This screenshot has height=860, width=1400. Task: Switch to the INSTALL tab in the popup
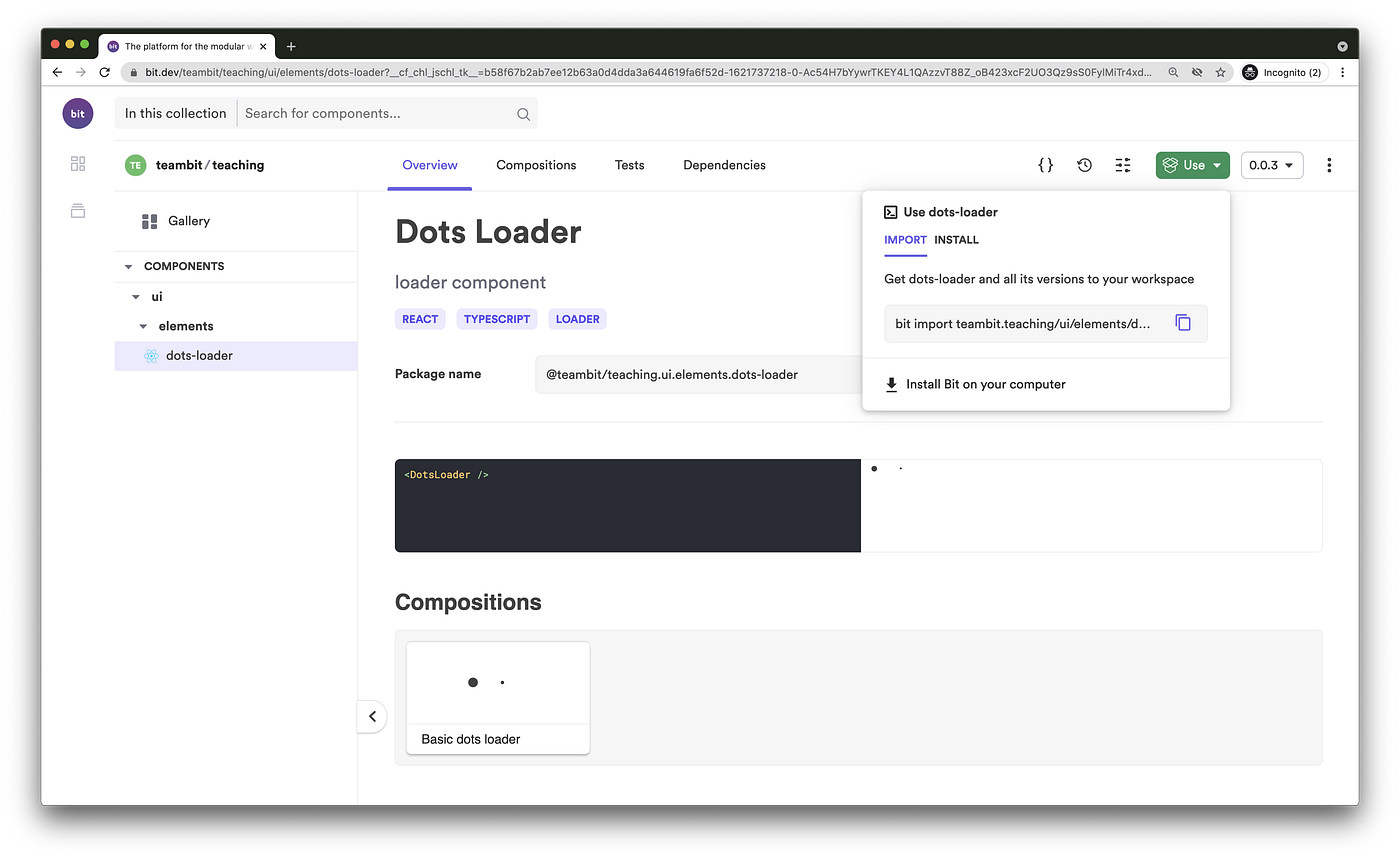(956, 240)
